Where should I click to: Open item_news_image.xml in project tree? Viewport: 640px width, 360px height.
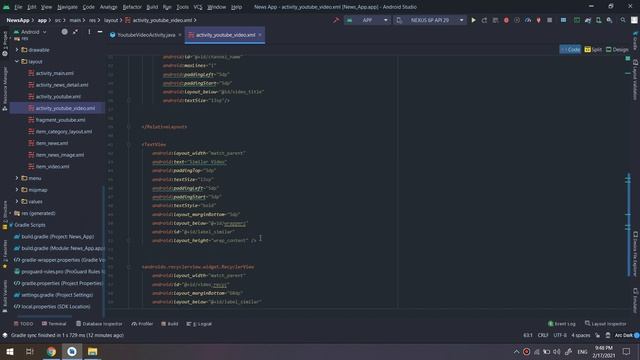[60, 155]
